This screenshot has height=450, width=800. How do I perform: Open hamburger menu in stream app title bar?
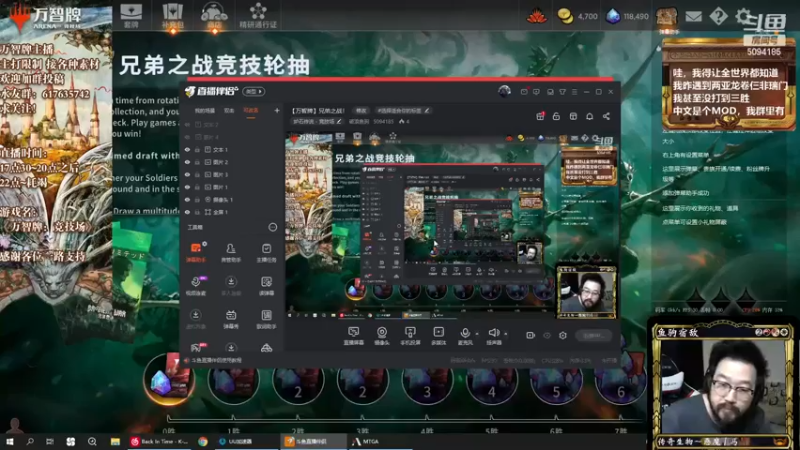pos(574,92)
